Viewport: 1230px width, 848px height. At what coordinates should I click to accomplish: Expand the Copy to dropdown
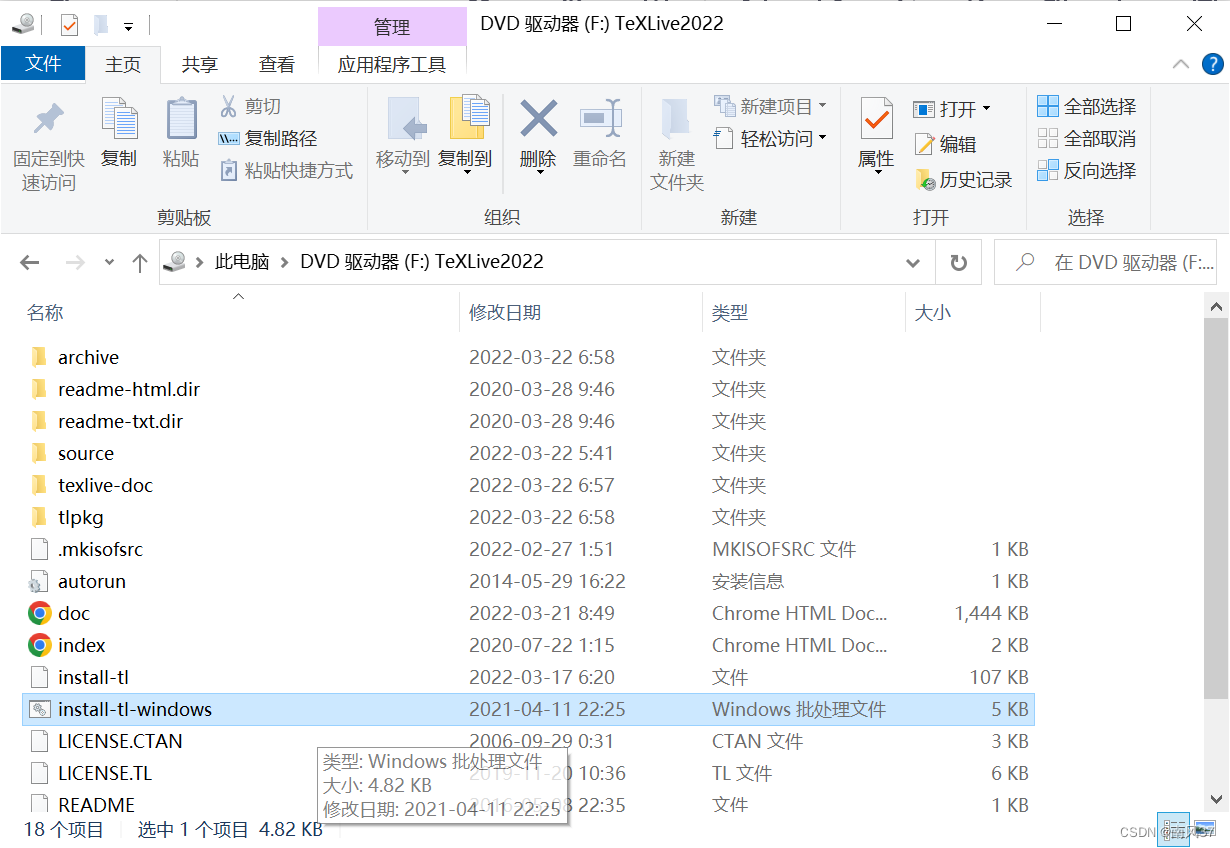[x=466, y=173]
